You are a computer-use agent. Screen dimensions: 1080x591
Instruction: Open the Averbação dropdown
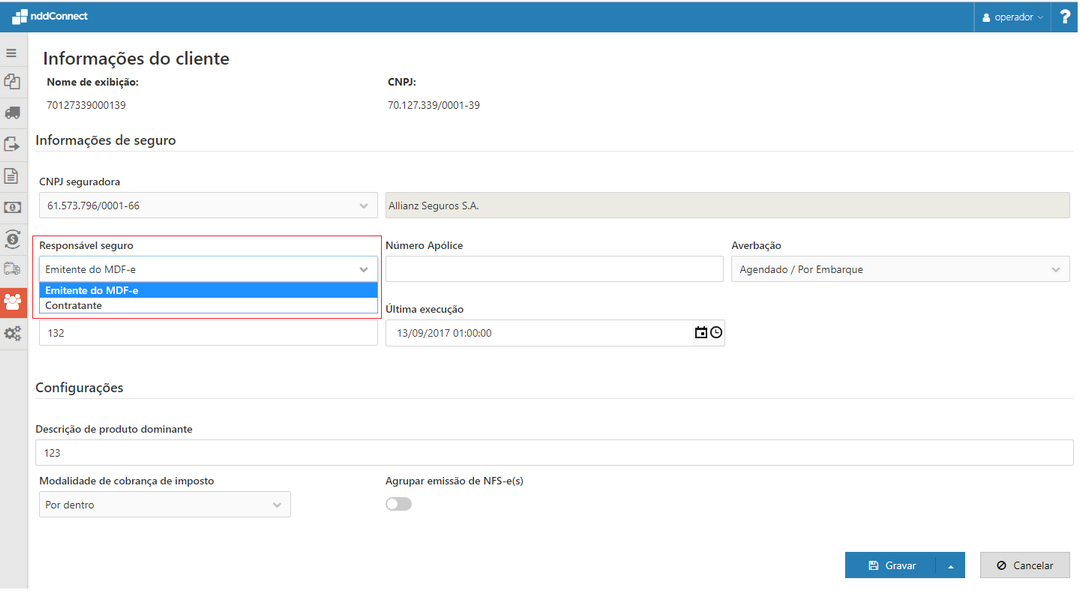pos(1056,270)
